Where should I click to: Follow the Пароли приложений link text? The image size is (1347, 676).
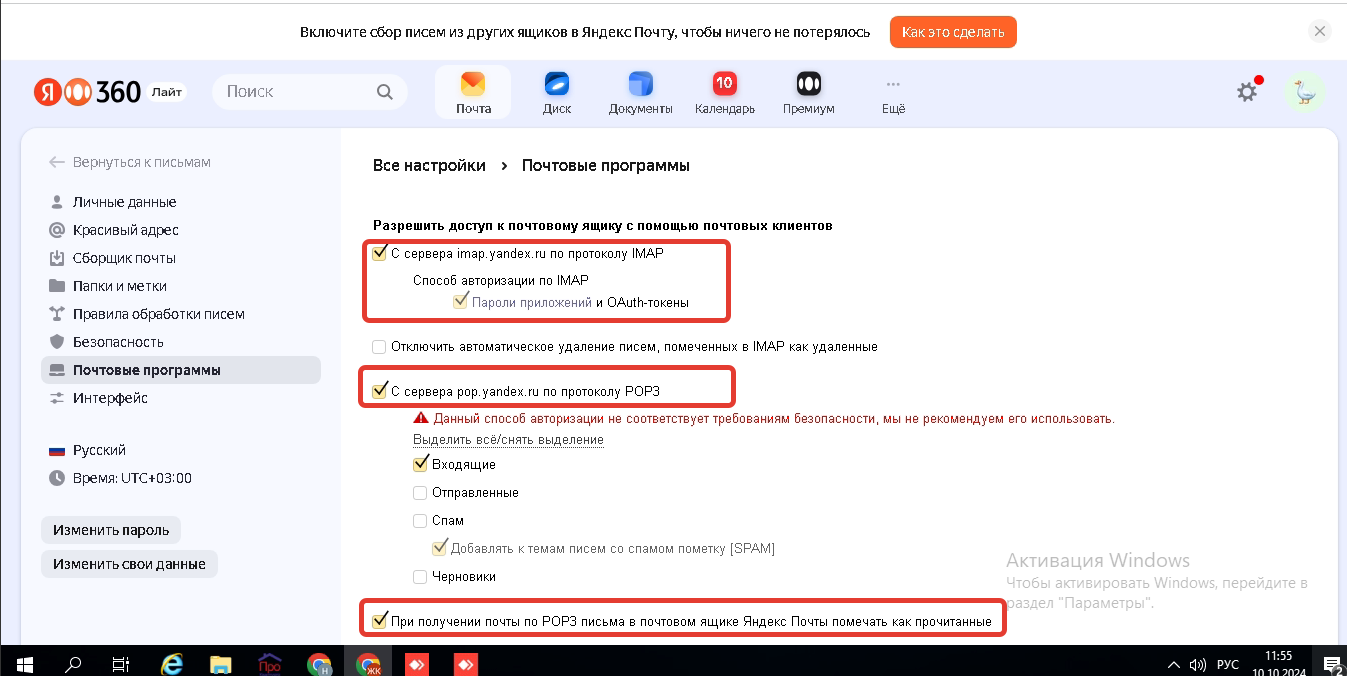click(x=532, y=302)
